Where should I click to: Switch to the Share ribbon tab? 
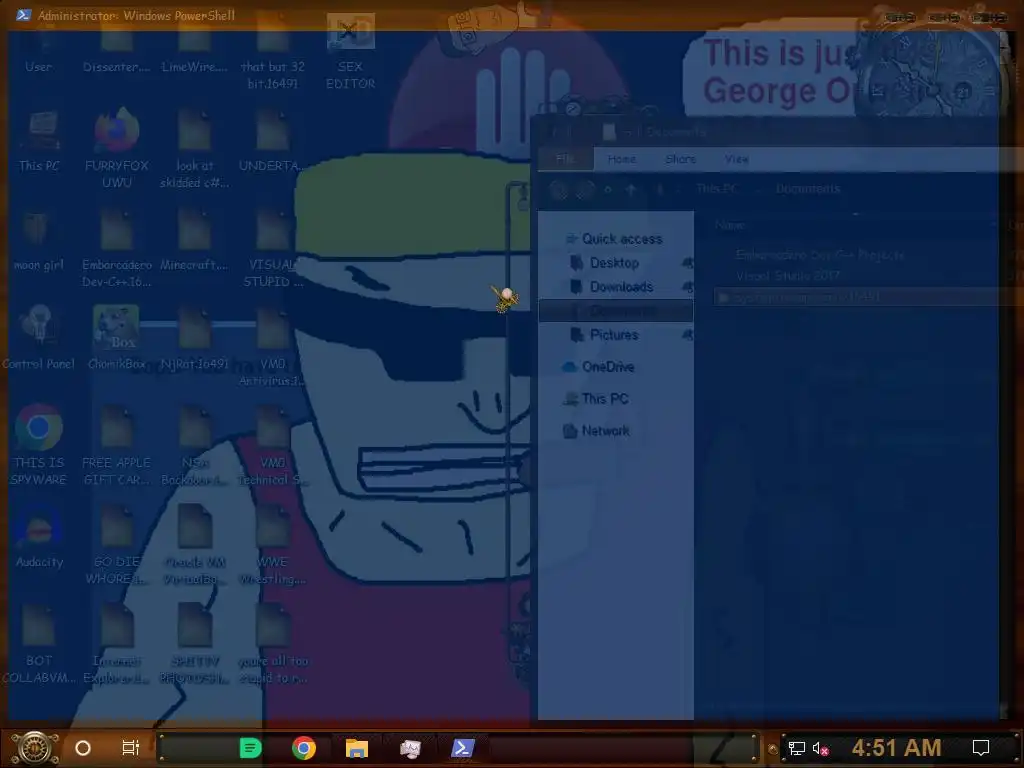680,159
